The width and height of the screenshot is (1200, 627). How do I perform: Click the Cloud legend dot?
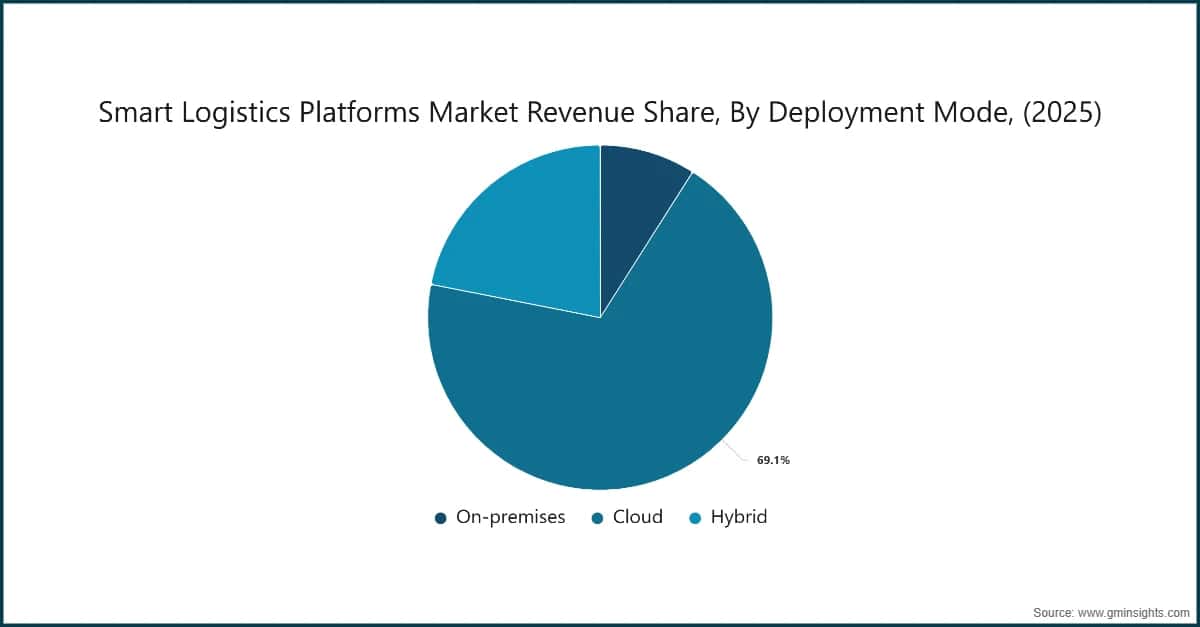(x=597, y=518)
